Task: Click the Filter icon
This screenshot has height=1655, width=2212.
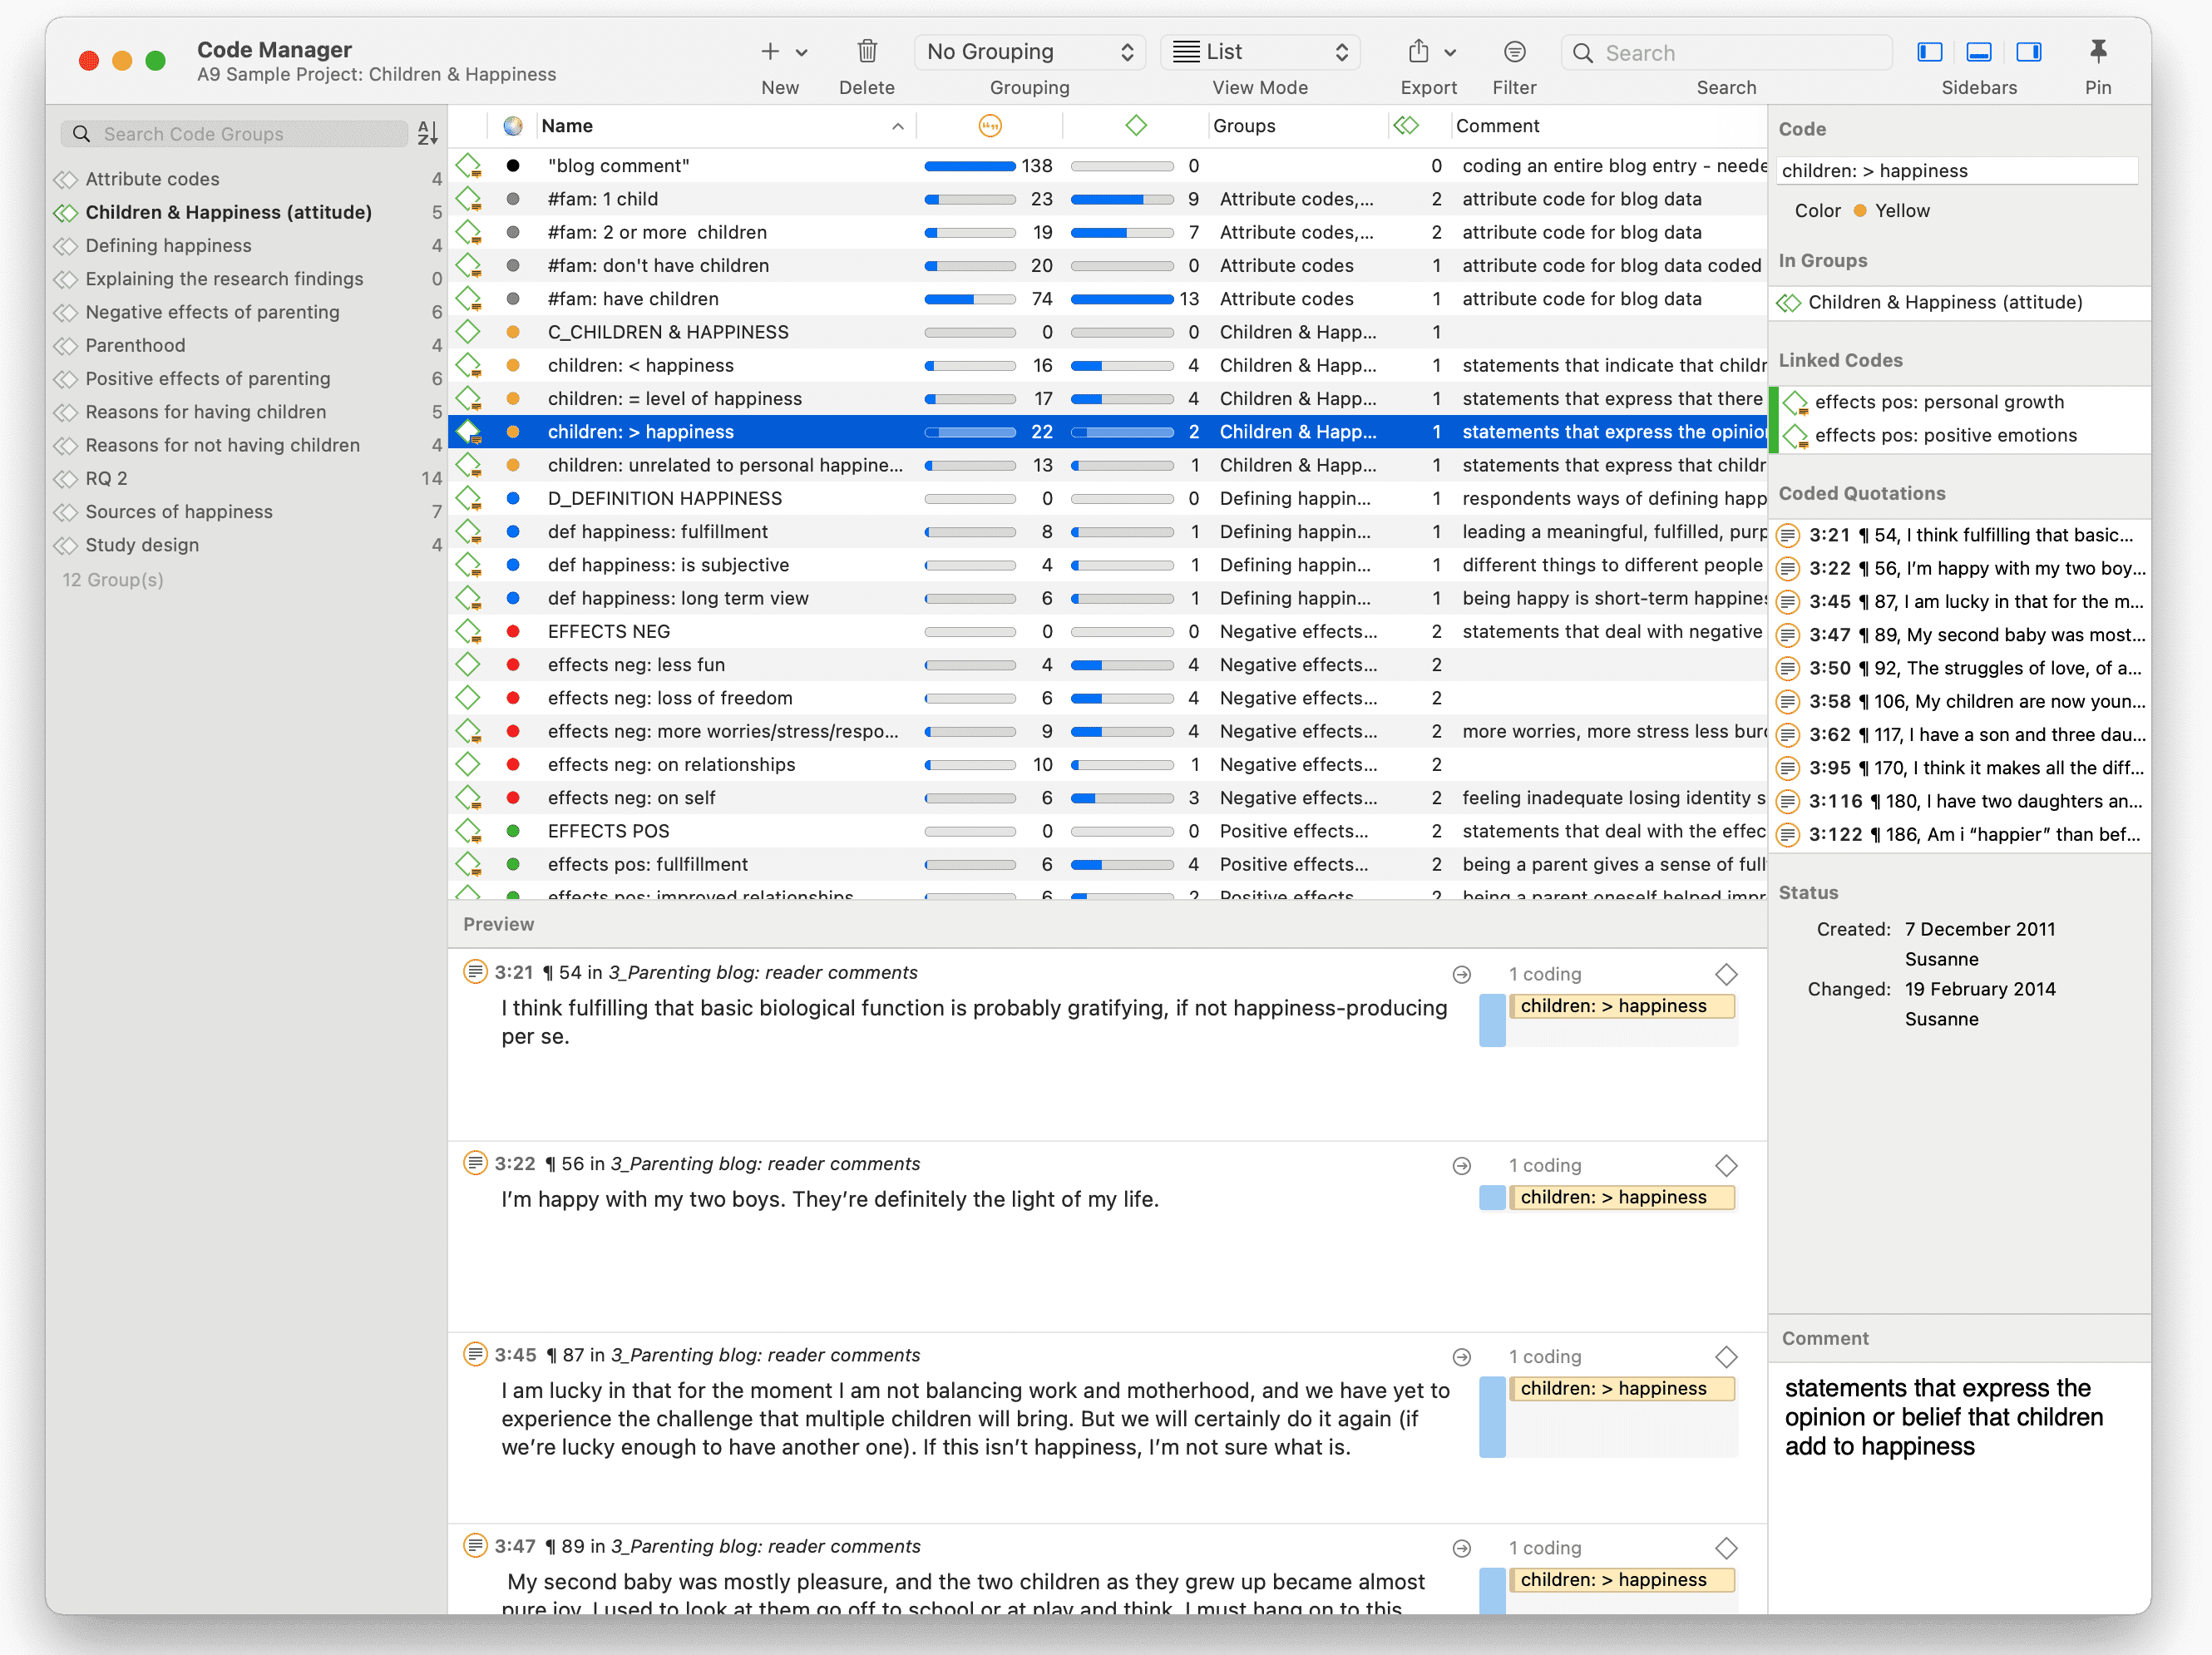Action: point(1514,52)
